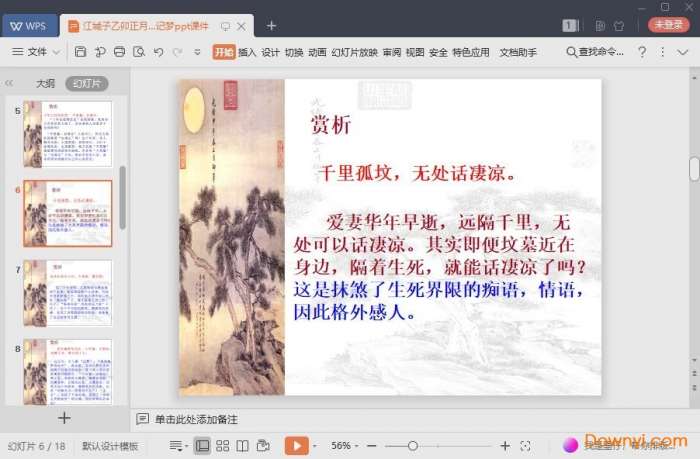This screenshot has width=700, height=459.
Task: Select slide 8 thumbnail
Action: point(67,372)
